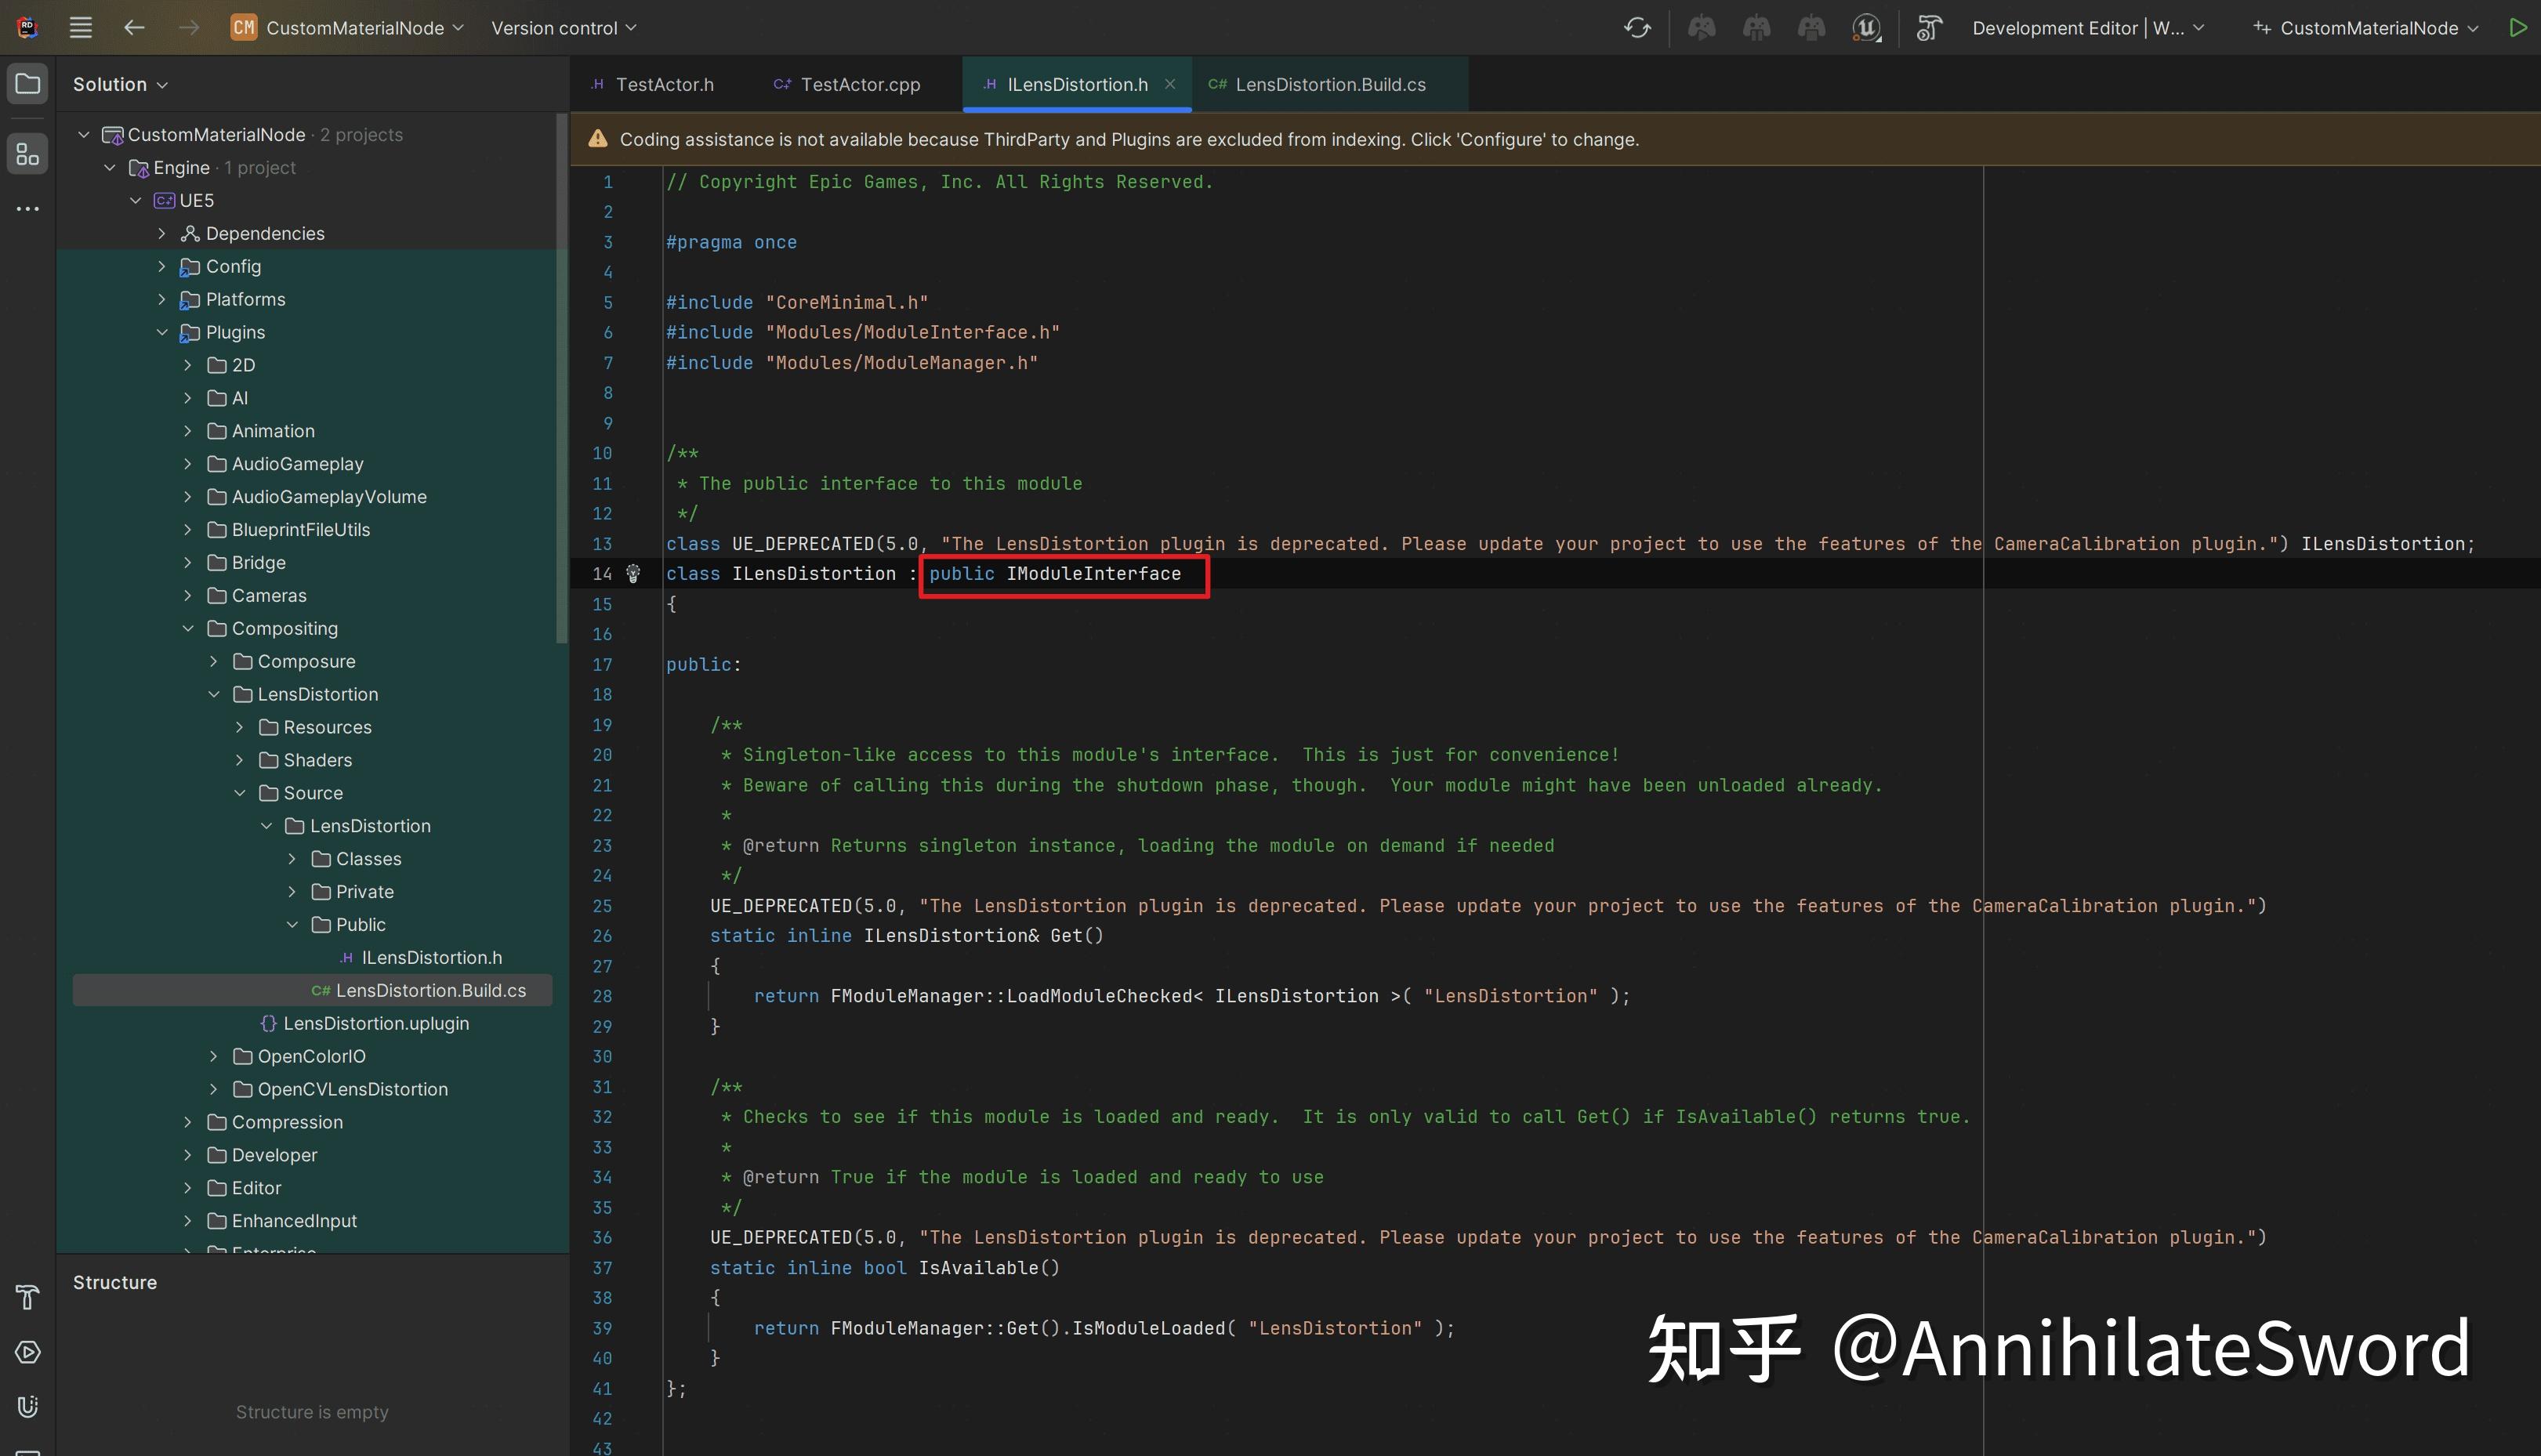Click the intention lightbulb on line 14
The image size is (2541, 1456).
tap(633, 574)
